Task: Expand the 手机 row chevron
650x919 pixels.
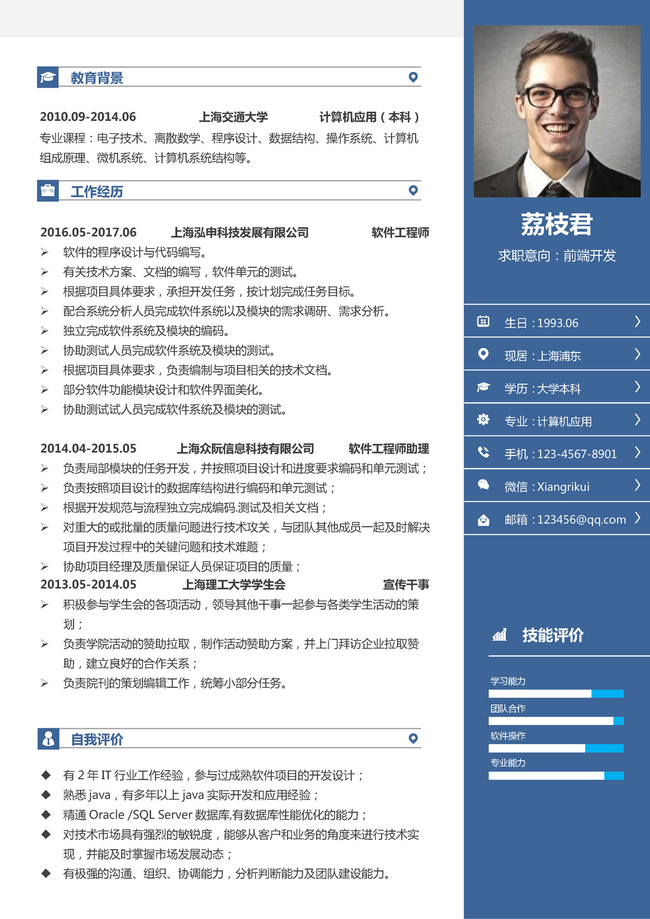Action: 638,452
